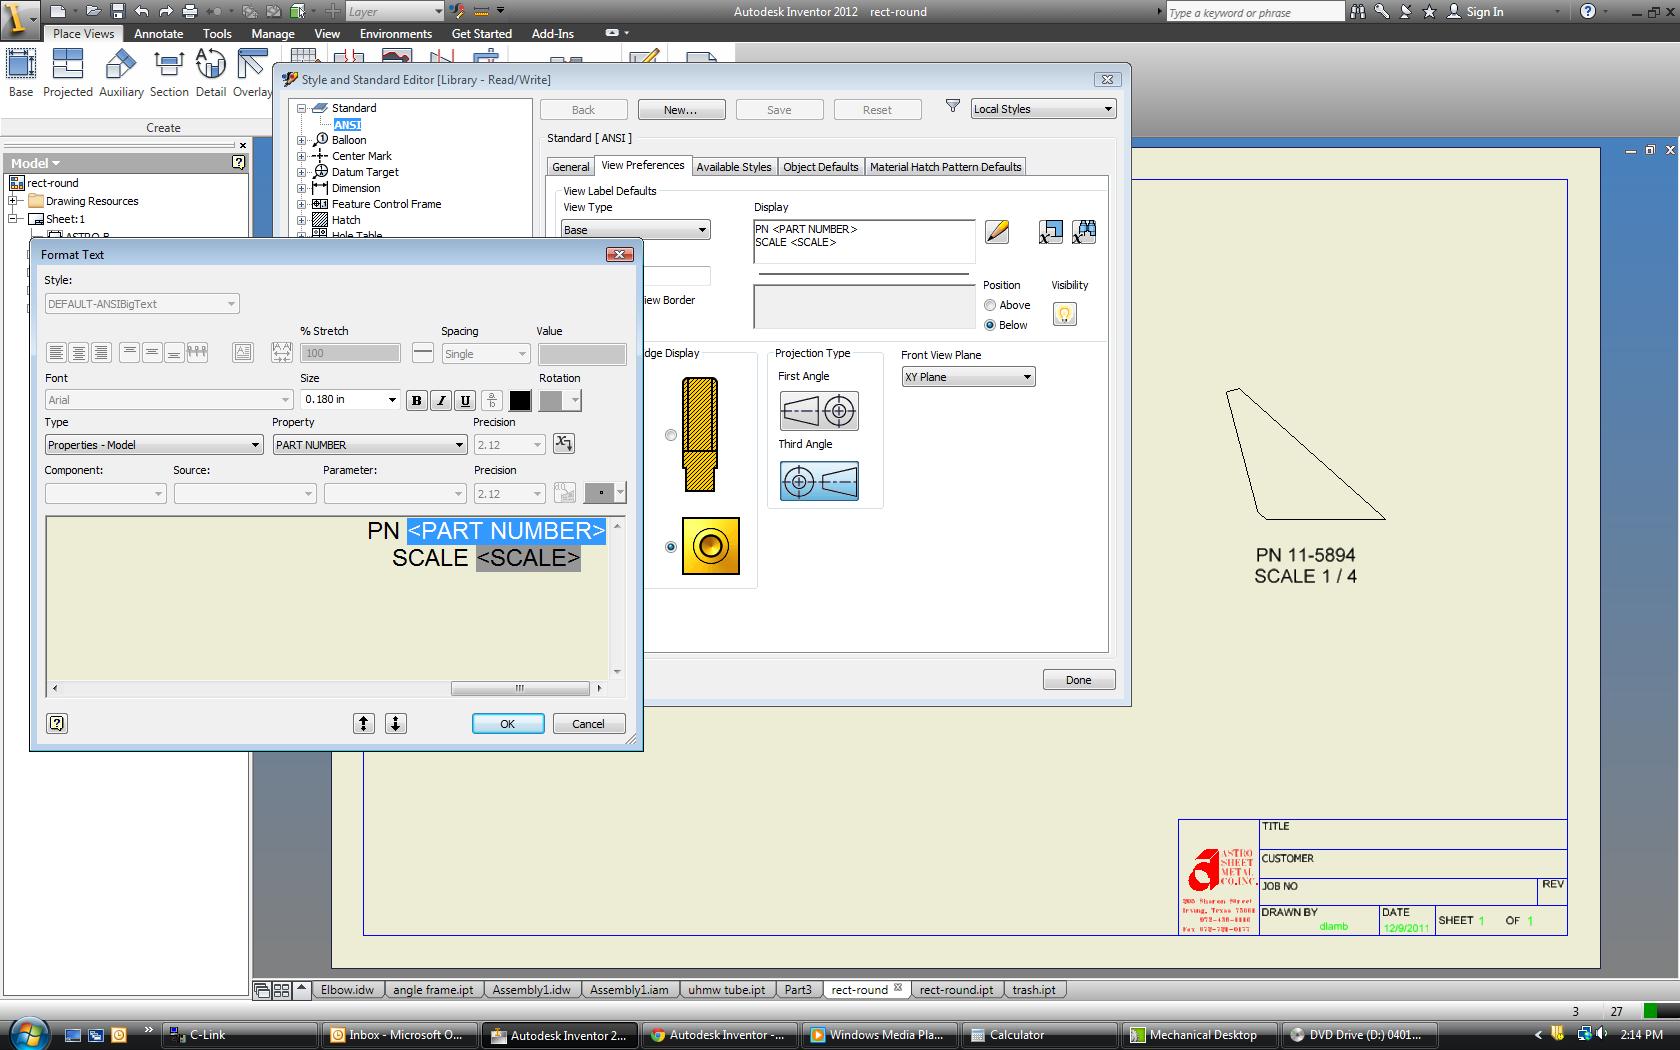This screenshot has height=1050, width=1680.
Task: Select ANSI standard in style tree
Action: [348, 124]
